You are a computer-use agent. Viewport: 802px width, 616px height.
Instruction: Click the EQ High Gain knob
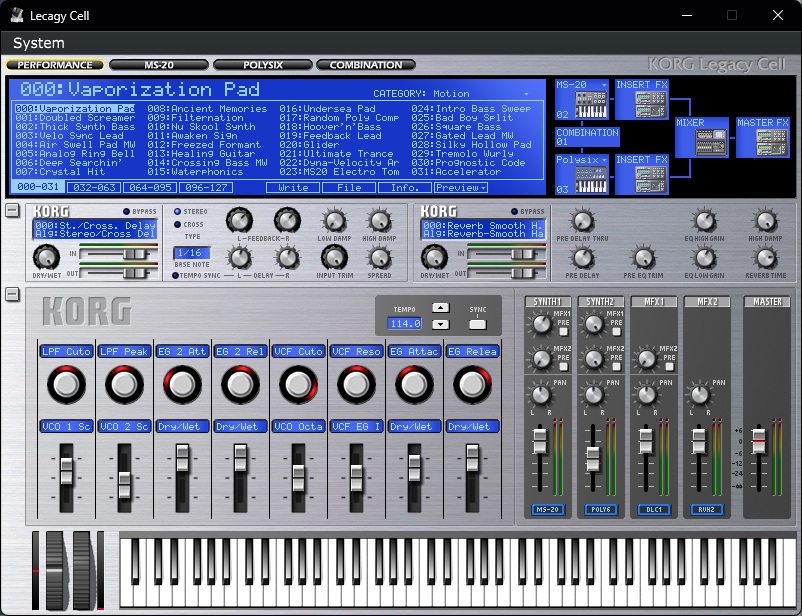(704, 221)
